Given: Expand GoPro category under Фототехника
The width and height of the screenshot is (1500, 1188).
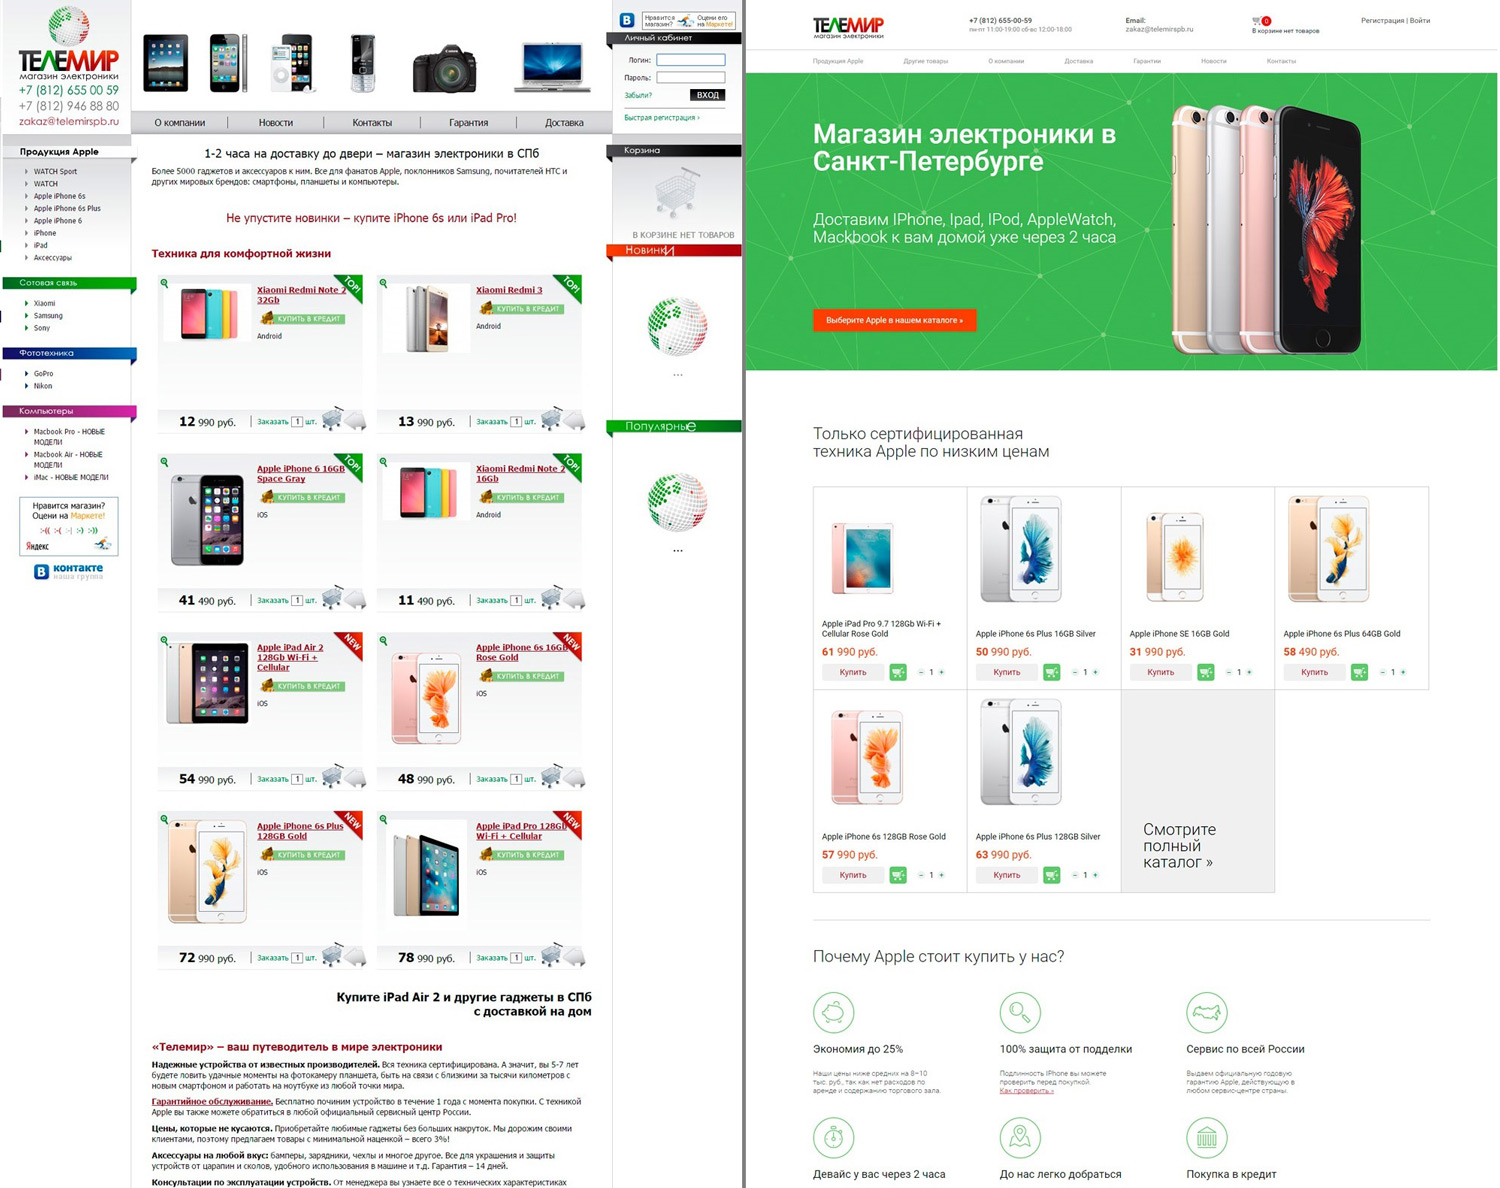Looking at the screenshot, I should (27, 373).
